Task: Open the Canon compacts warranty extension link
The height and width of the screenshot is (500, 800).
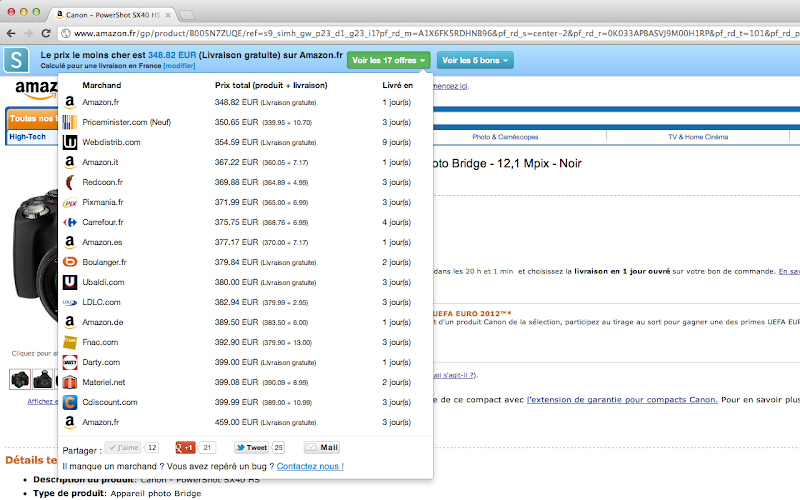Action: [622, 399]
